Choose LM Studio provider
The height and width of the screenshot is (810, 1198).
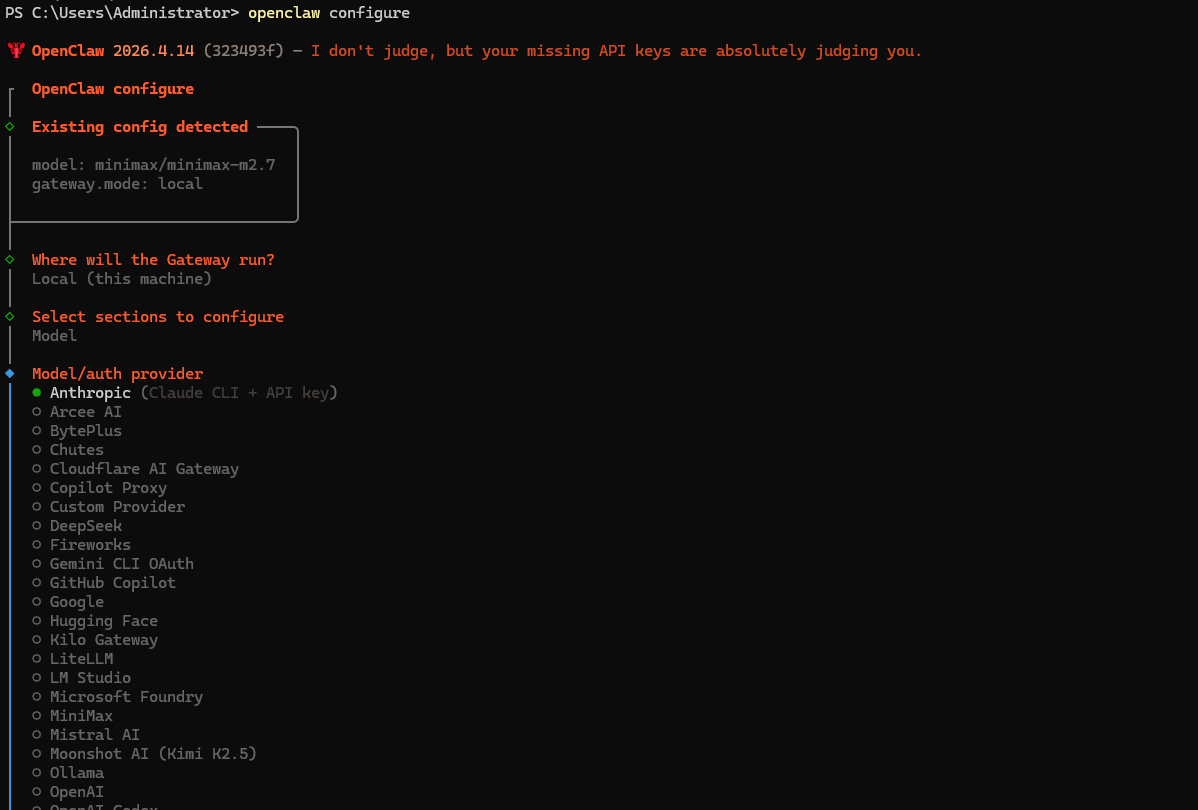(90, 678)
